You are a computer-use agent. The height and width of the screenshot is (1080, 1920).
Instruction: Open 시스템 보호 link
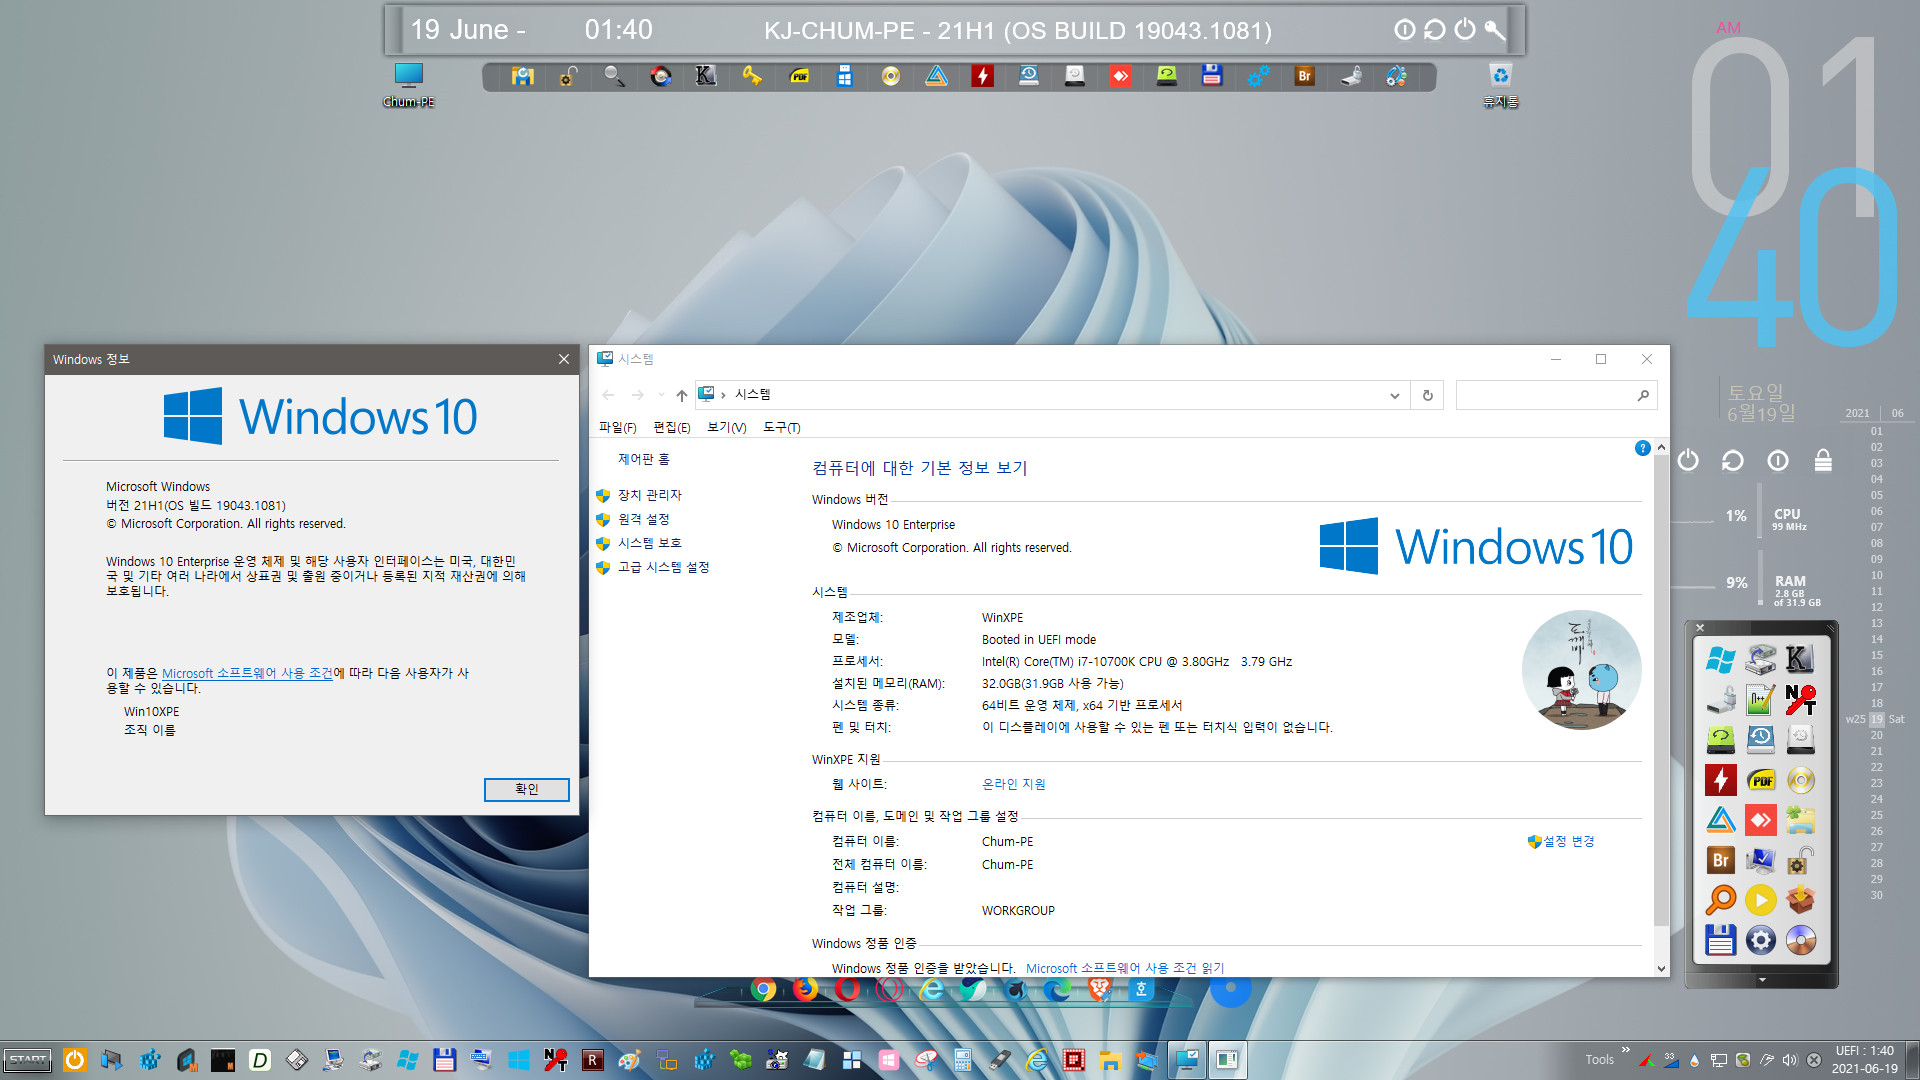pyautogui.click(x=649, y=543)
